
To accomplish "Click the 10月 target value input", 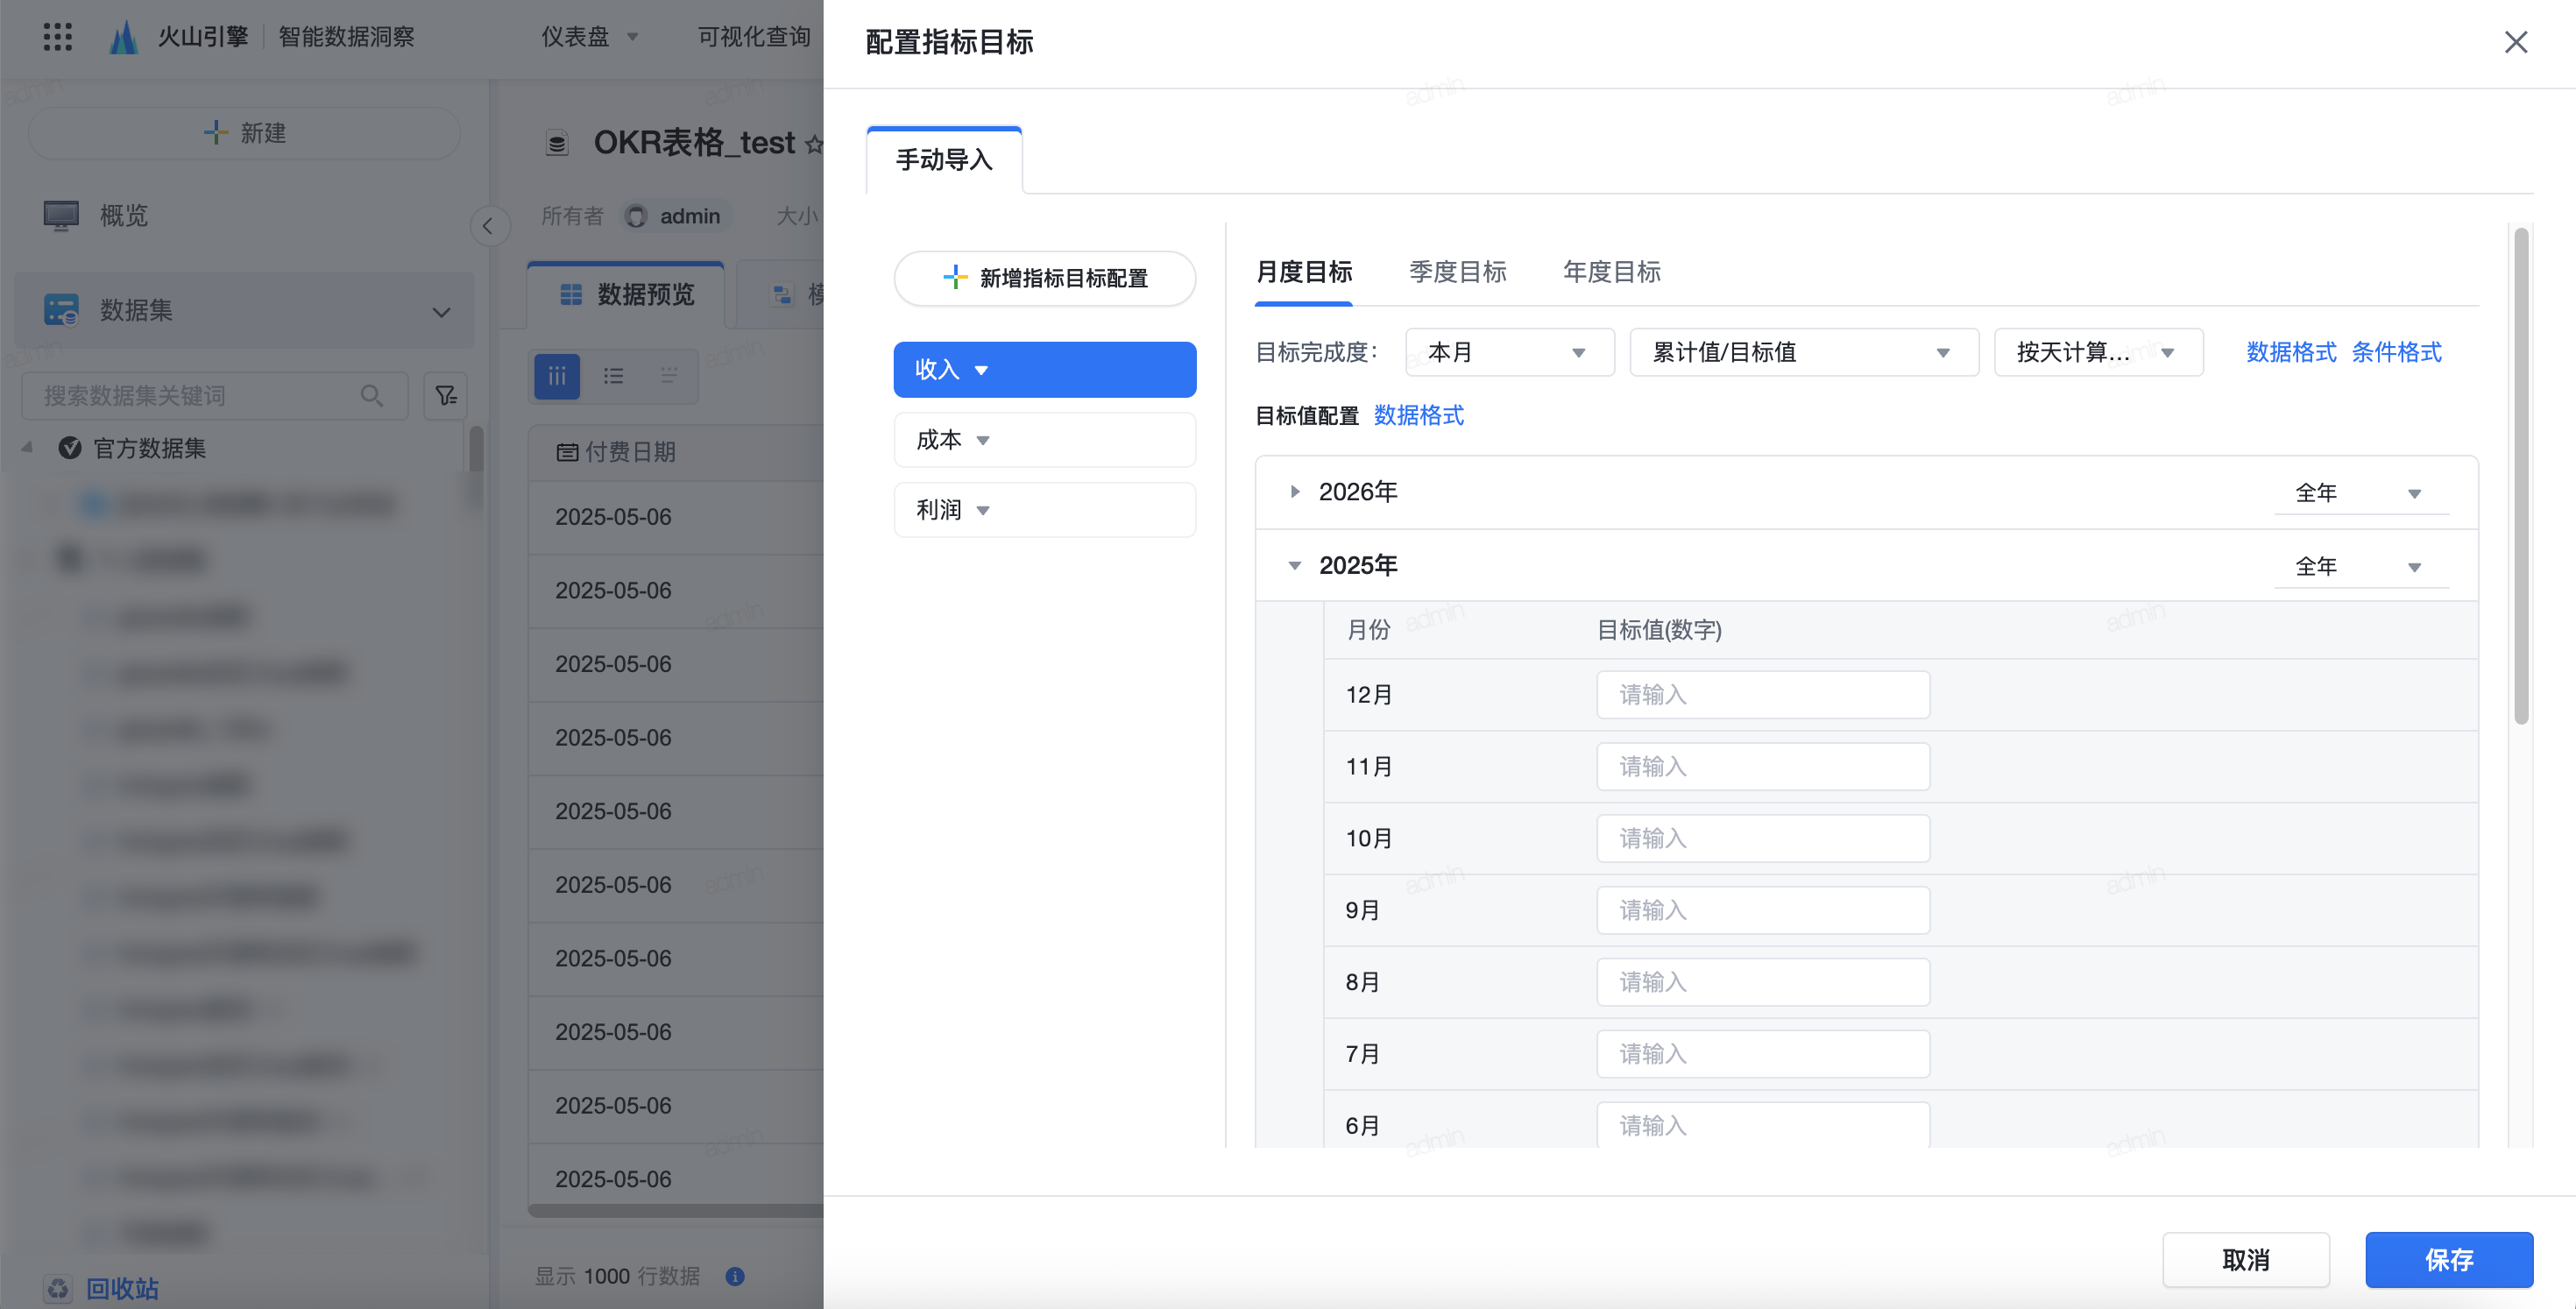I will point(1763,838).
